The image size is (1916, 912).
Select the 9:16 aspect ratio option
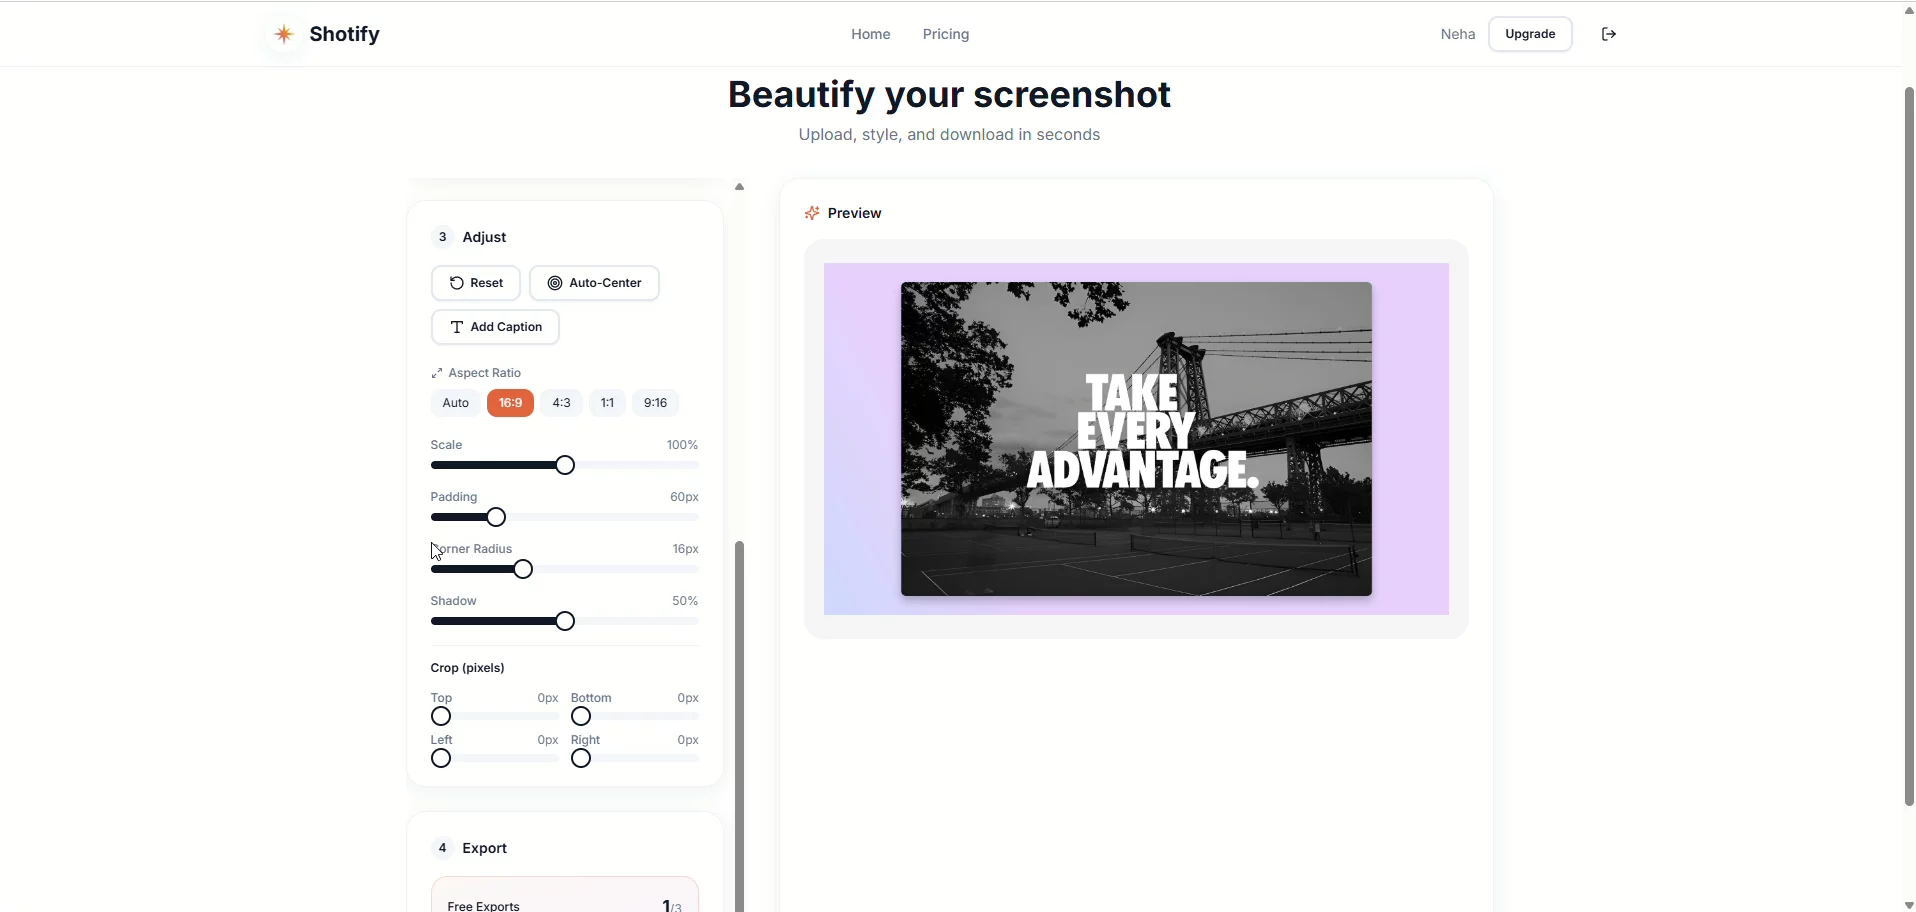click(655, 402)
